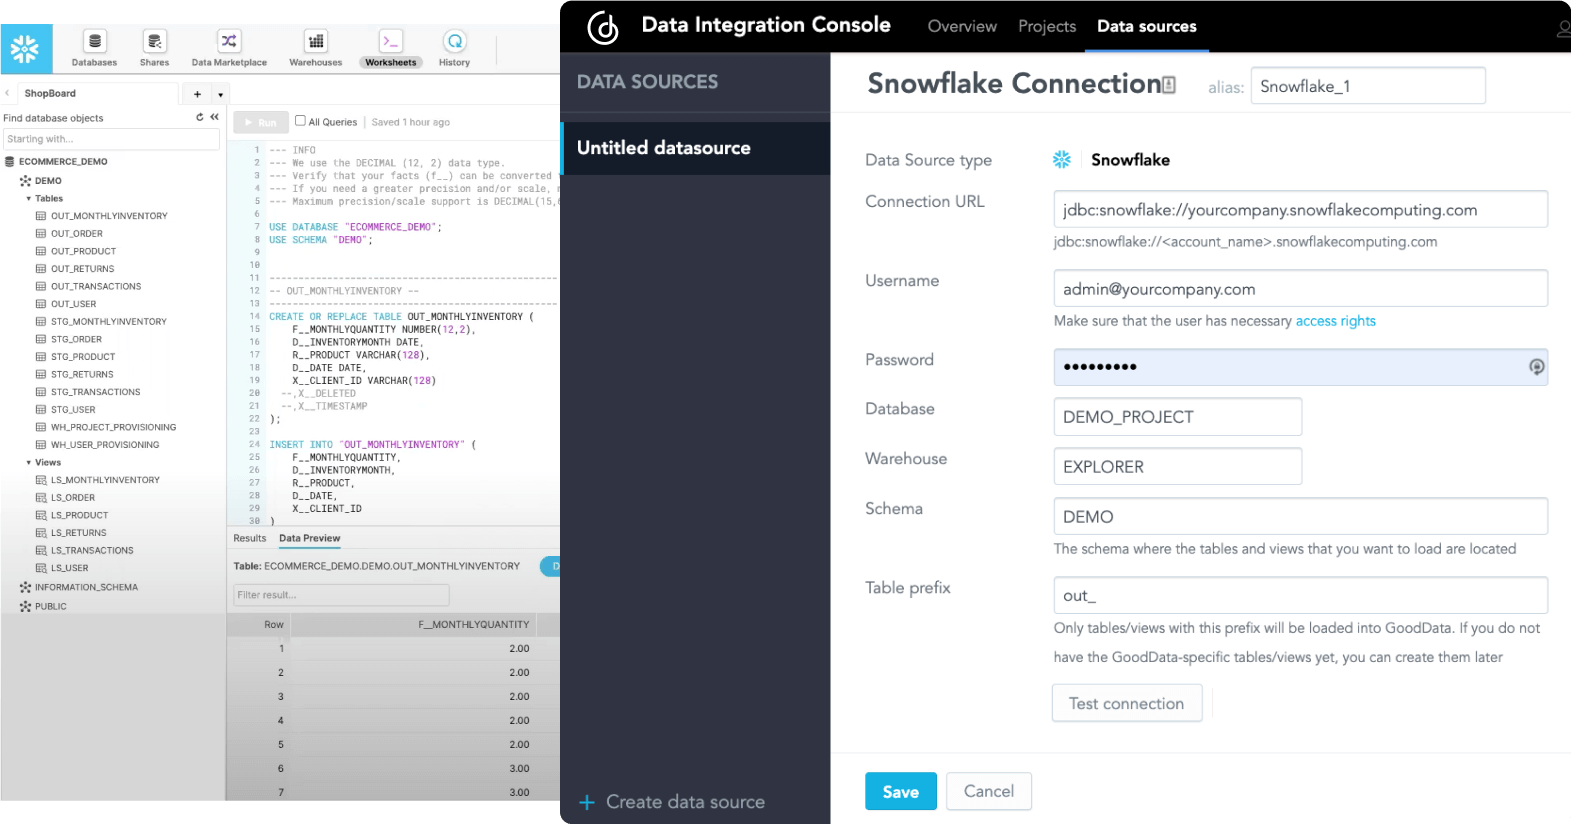
Task: Collapse the Tables tree node
Action: point(28,198)
